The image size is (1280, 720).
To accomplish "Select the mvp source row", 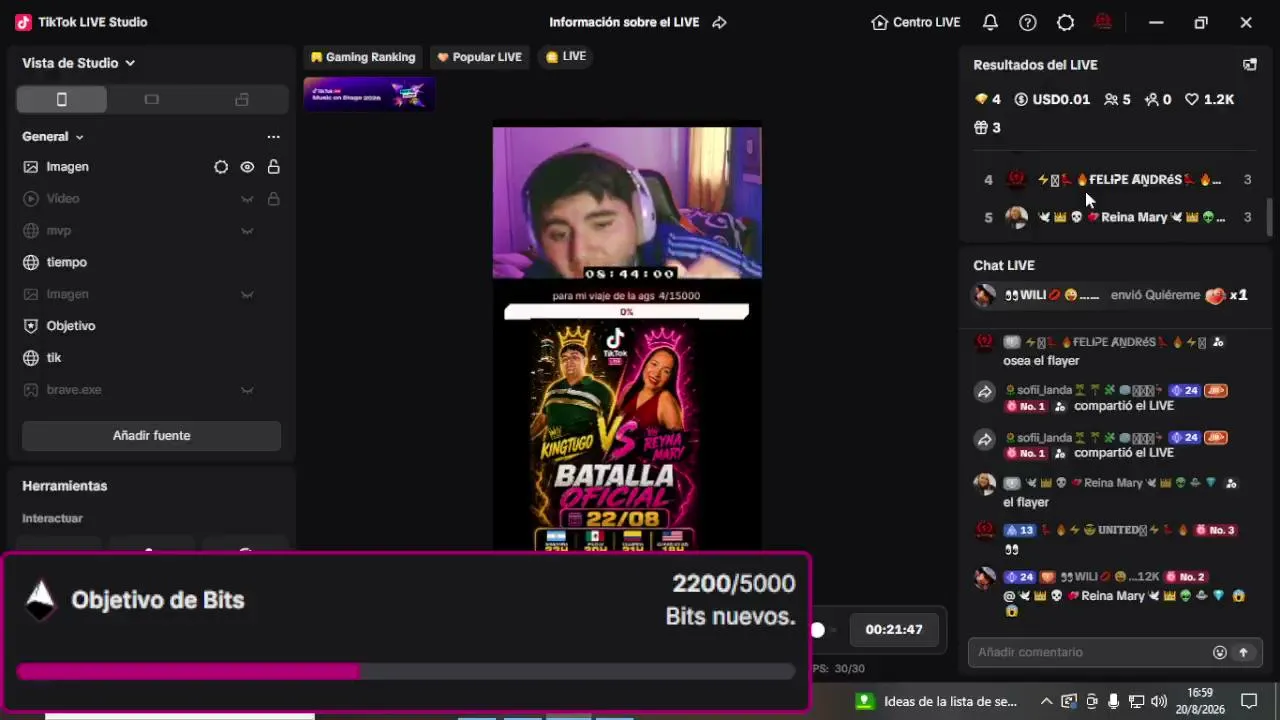I will 151,231.
